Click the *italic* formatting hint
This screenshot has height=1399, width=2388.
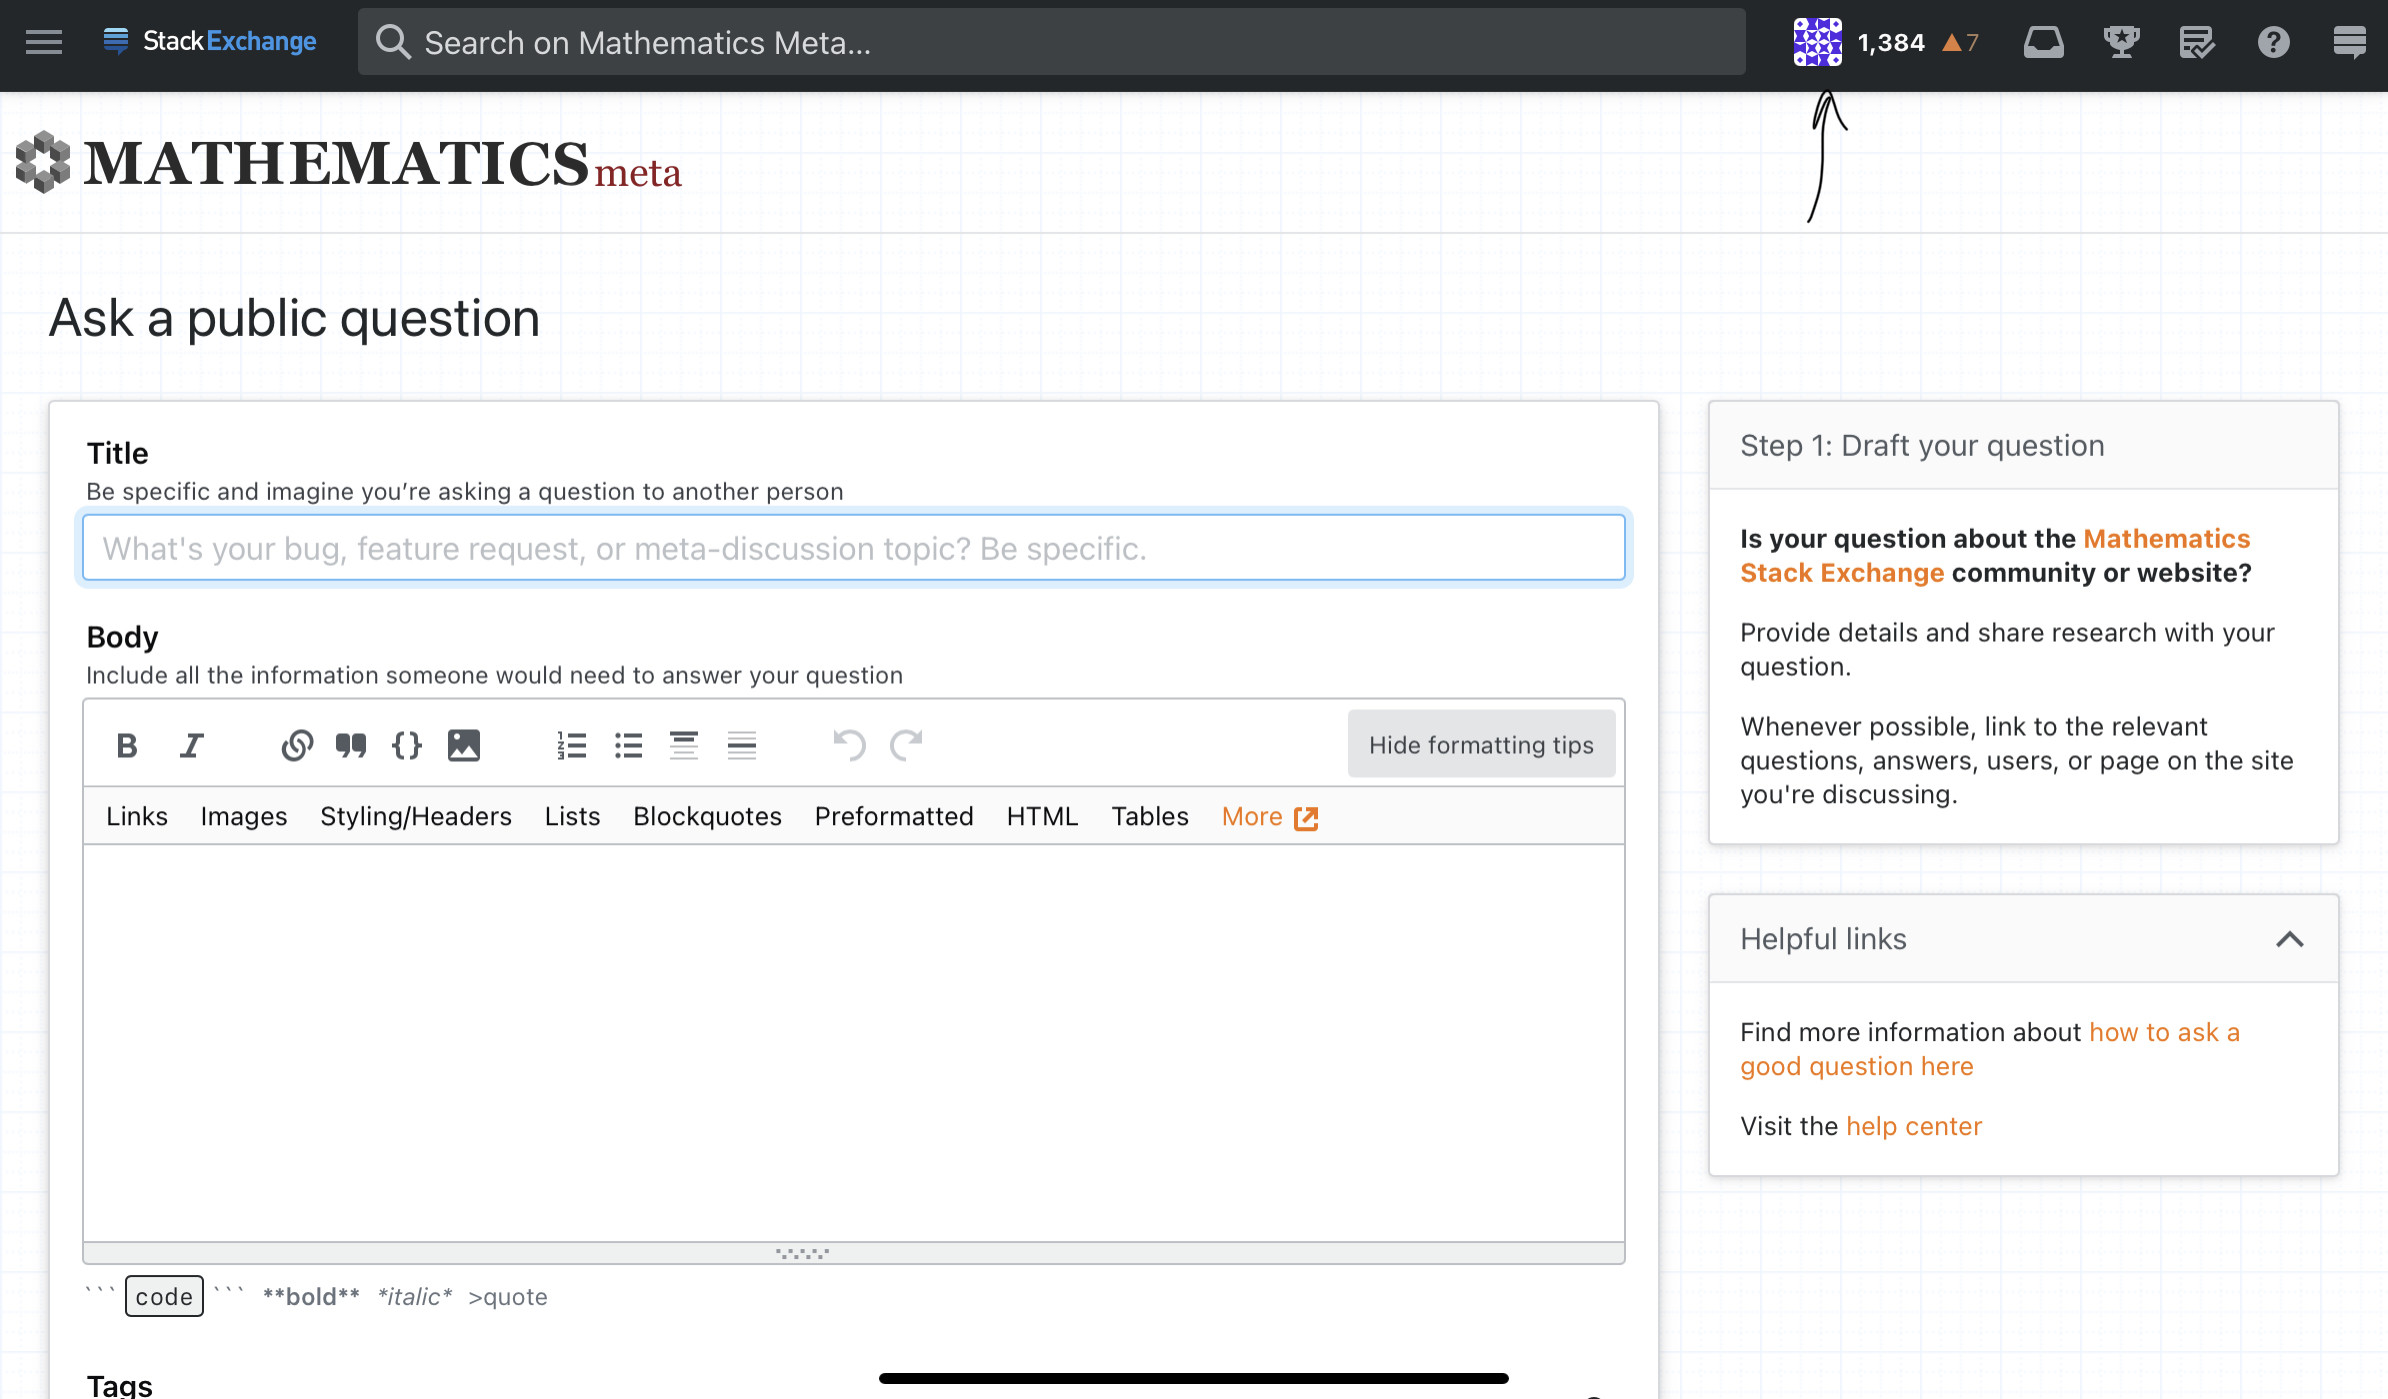pyautogui.click(x=415, y=1297)
